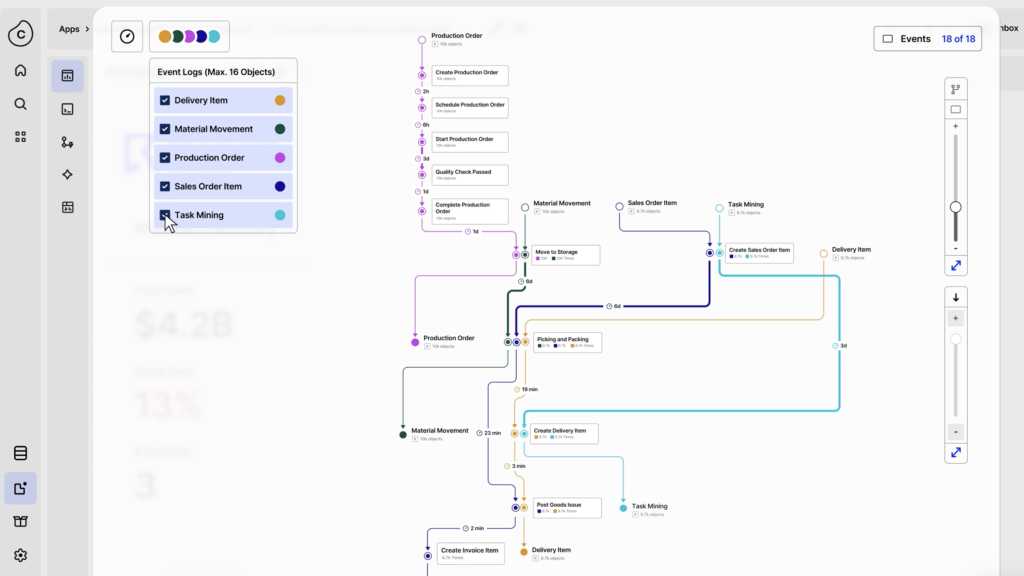Open the gift box icon in sidebar

(x=20, y=521)
